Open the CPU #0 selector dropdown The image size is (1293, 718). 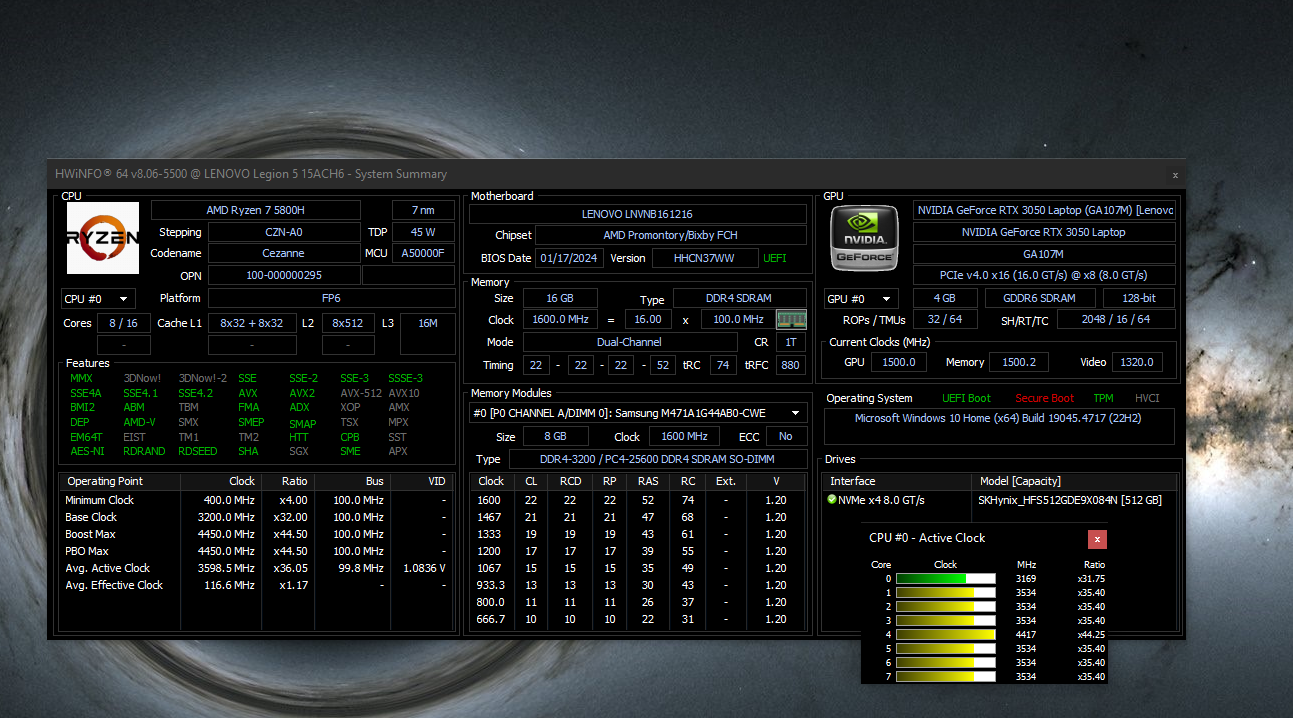pyautogui.click(x=98, y=298)
